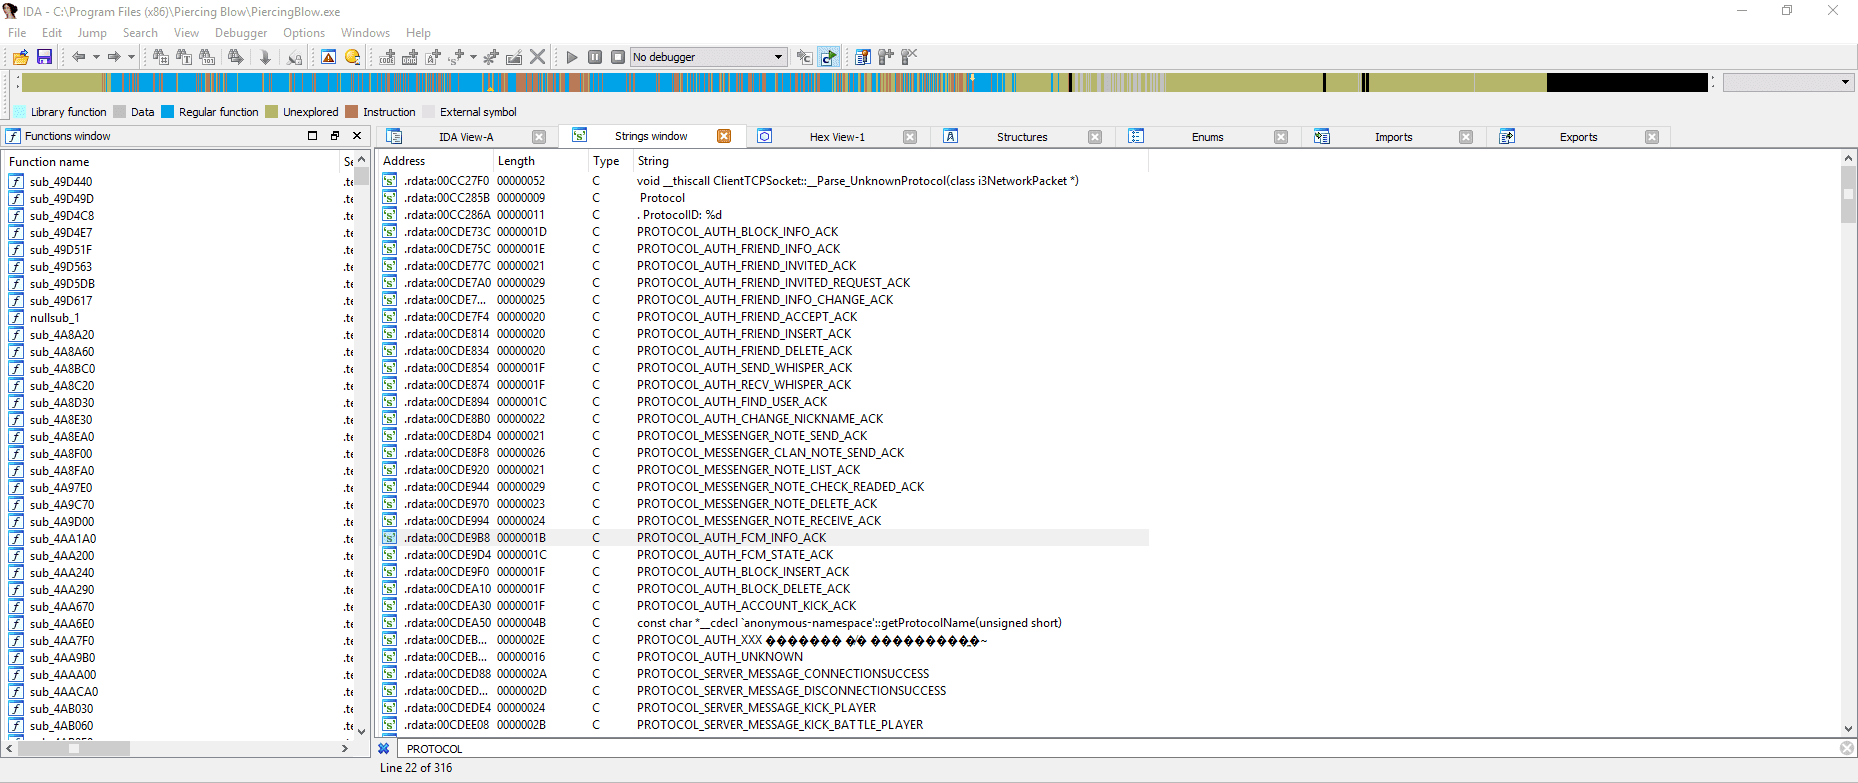Jump forward with the right arrow

click(114, 57)
